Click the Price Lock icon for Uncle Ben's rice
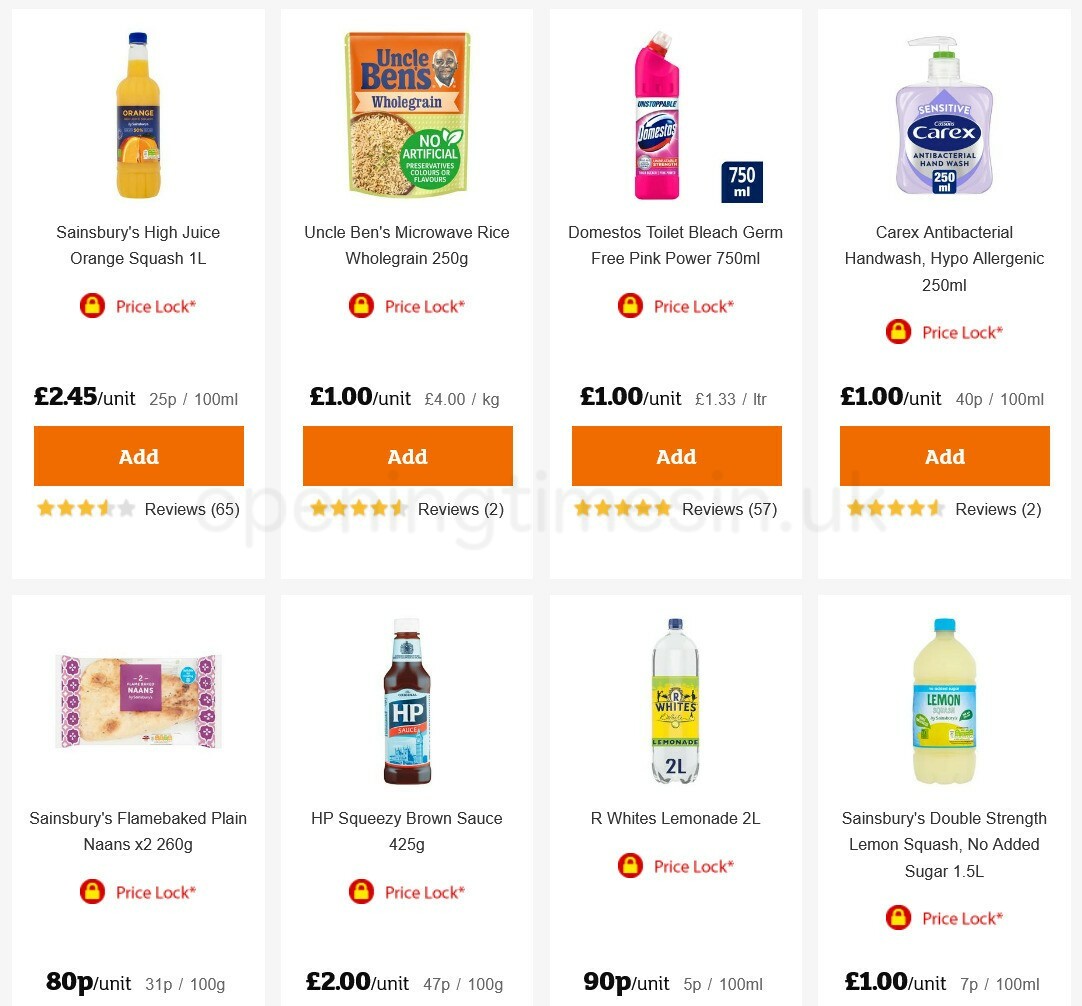Screen dimensions: 1082x1006 [x=361, y=305]
